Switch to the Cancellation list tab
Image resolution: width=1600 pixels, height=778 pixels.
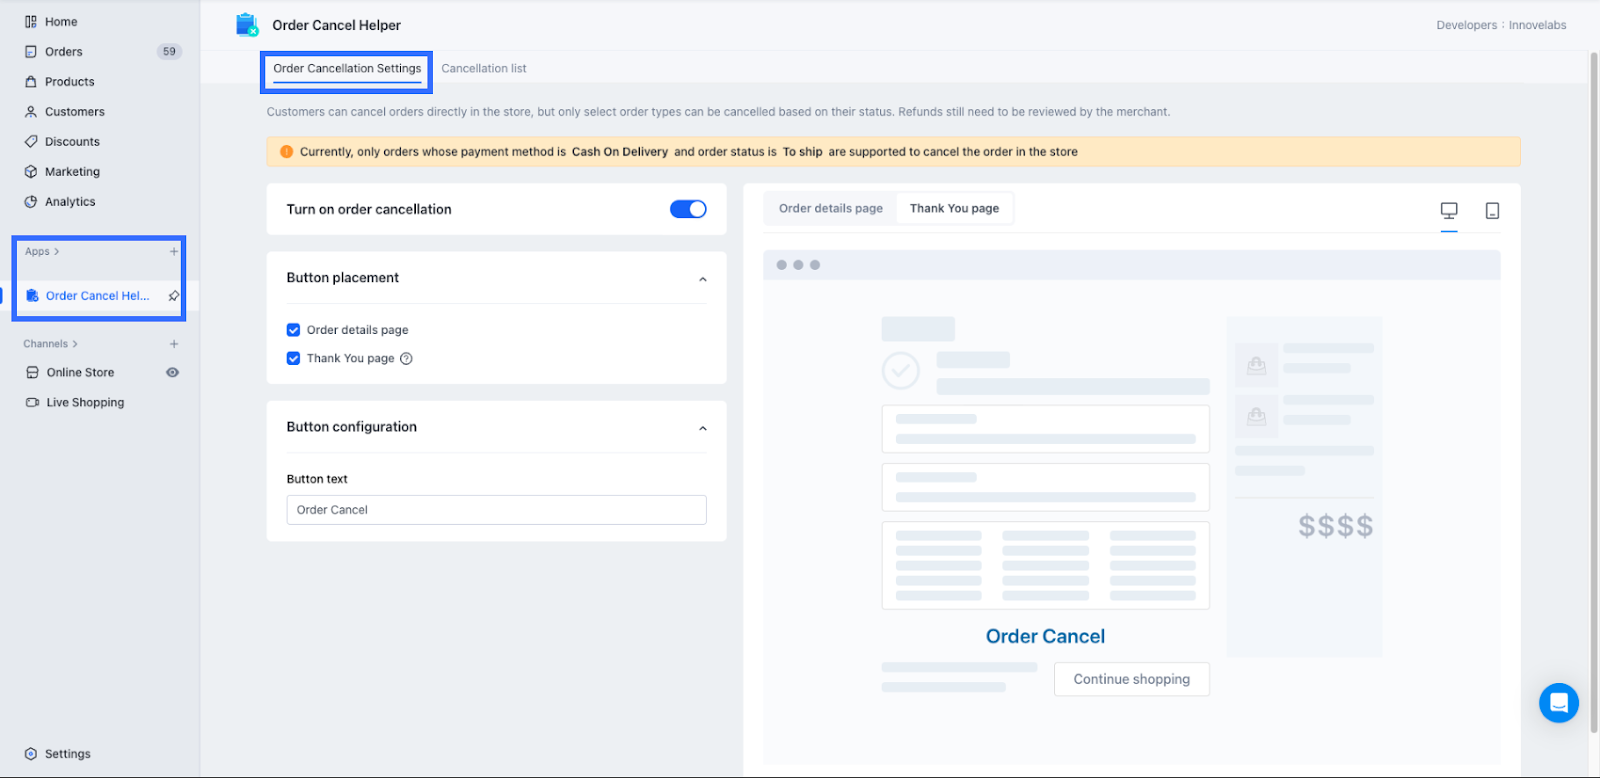(x=484, y=69)
